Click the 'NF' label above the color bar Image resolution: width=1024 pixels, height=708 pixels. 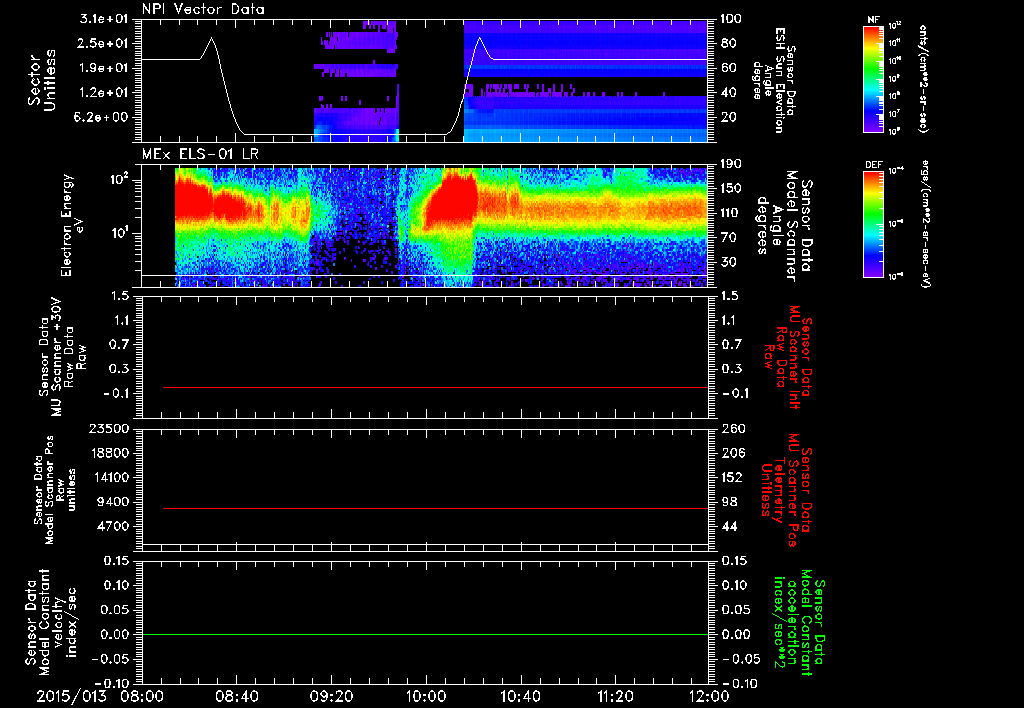tap(873, 20)
